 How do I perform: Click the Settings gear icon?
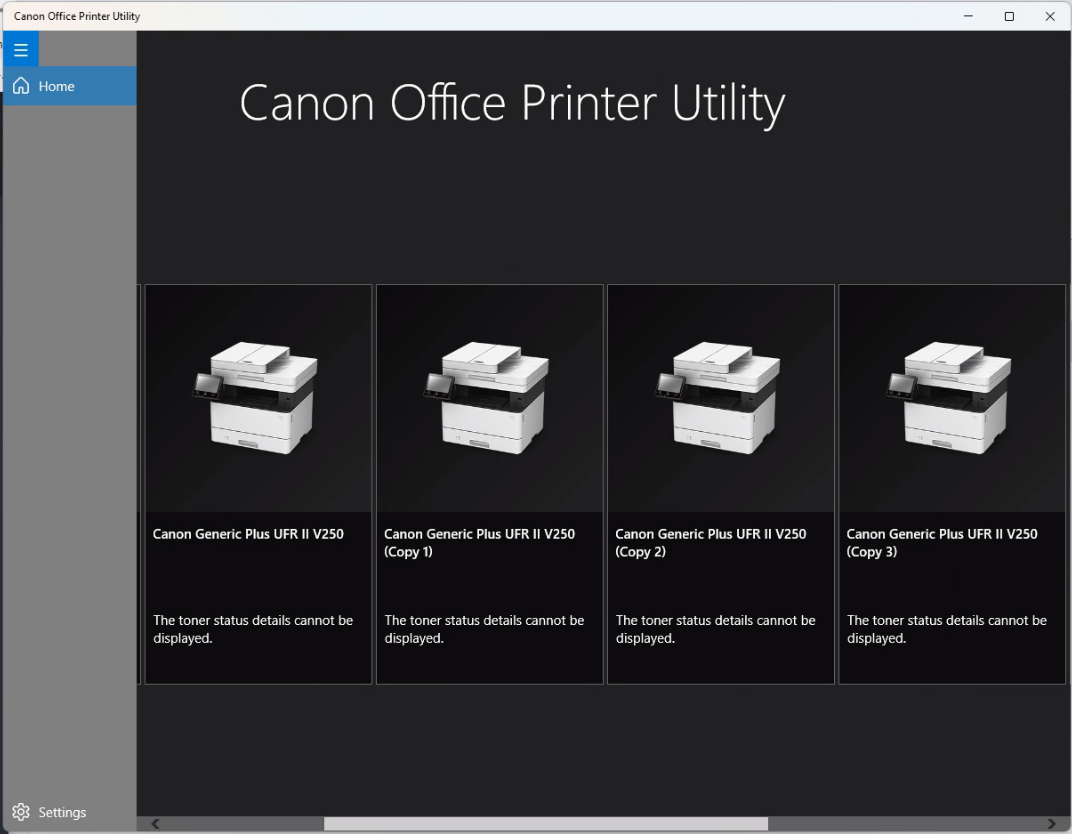click(x=21, y=812)
